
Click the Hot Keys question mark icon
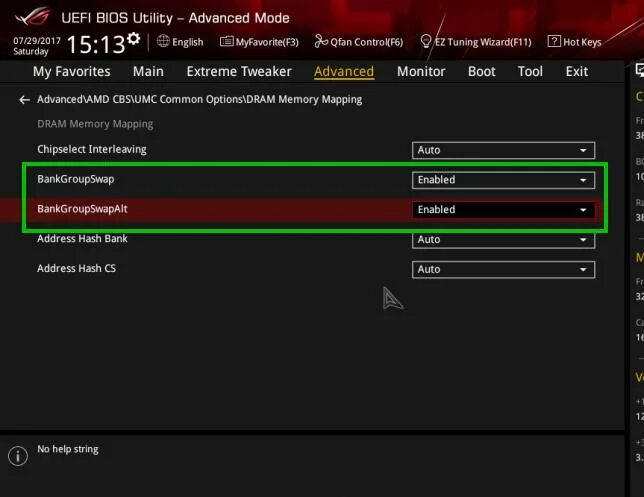pos(554,41)
